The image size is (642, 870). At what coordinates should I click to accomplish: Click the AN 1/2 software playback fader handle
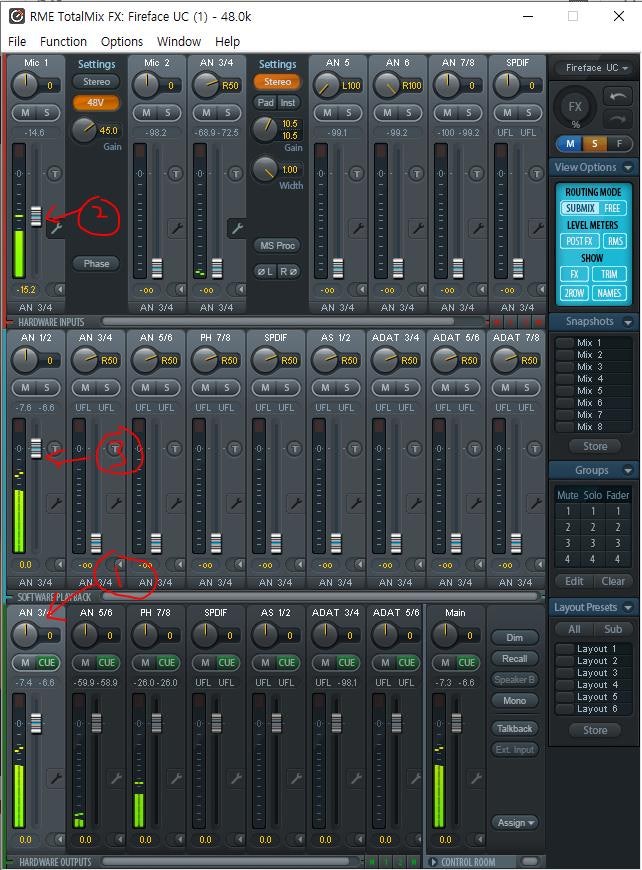(x=36, y=448)
